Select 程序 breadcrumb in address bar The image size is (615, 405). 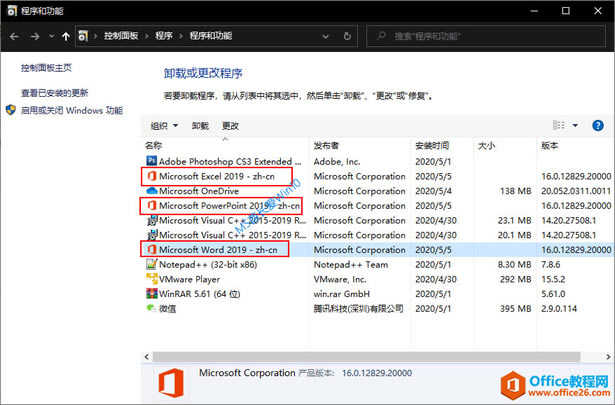coord(164,36)
